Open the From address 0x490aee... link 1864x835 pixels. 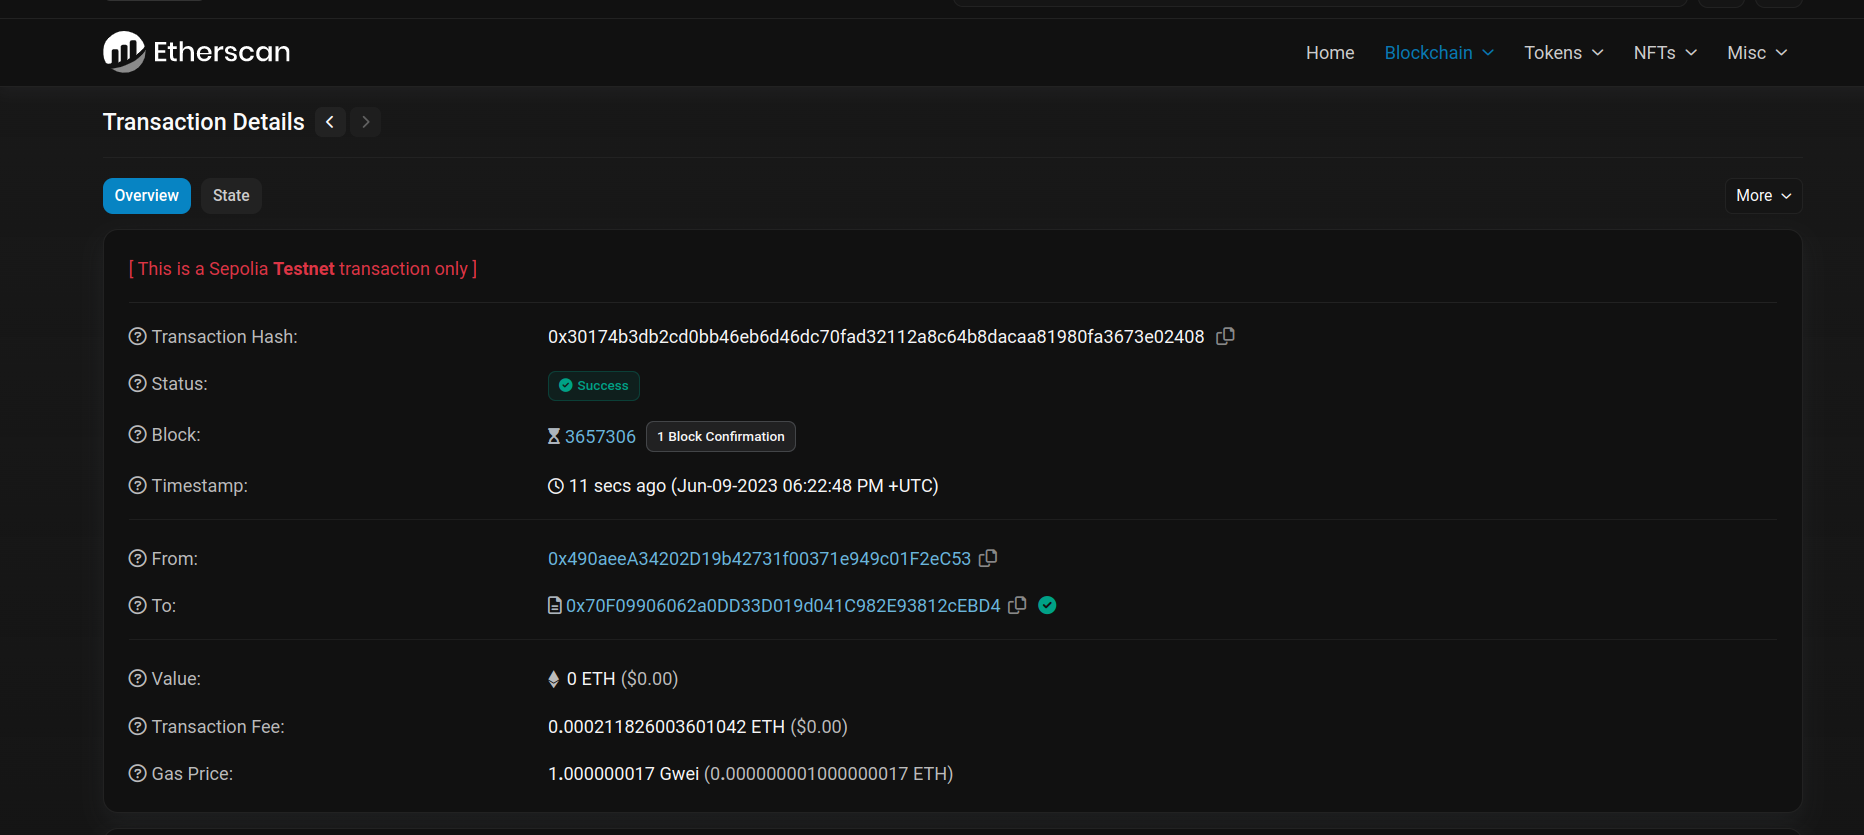click(x=759, y=559)
